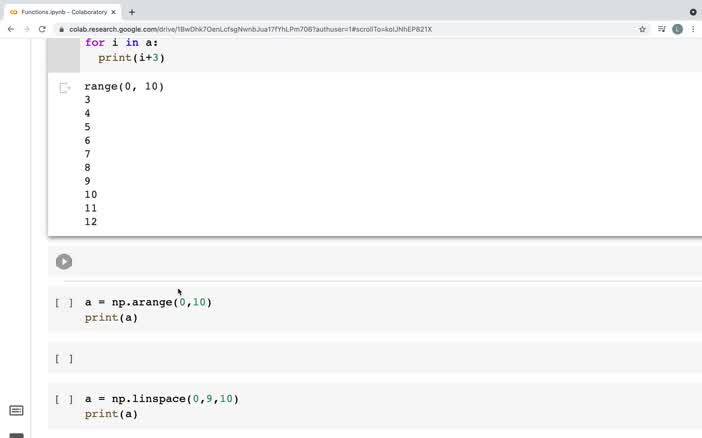
Task: Click output value 12
Action: coord(90,222)
